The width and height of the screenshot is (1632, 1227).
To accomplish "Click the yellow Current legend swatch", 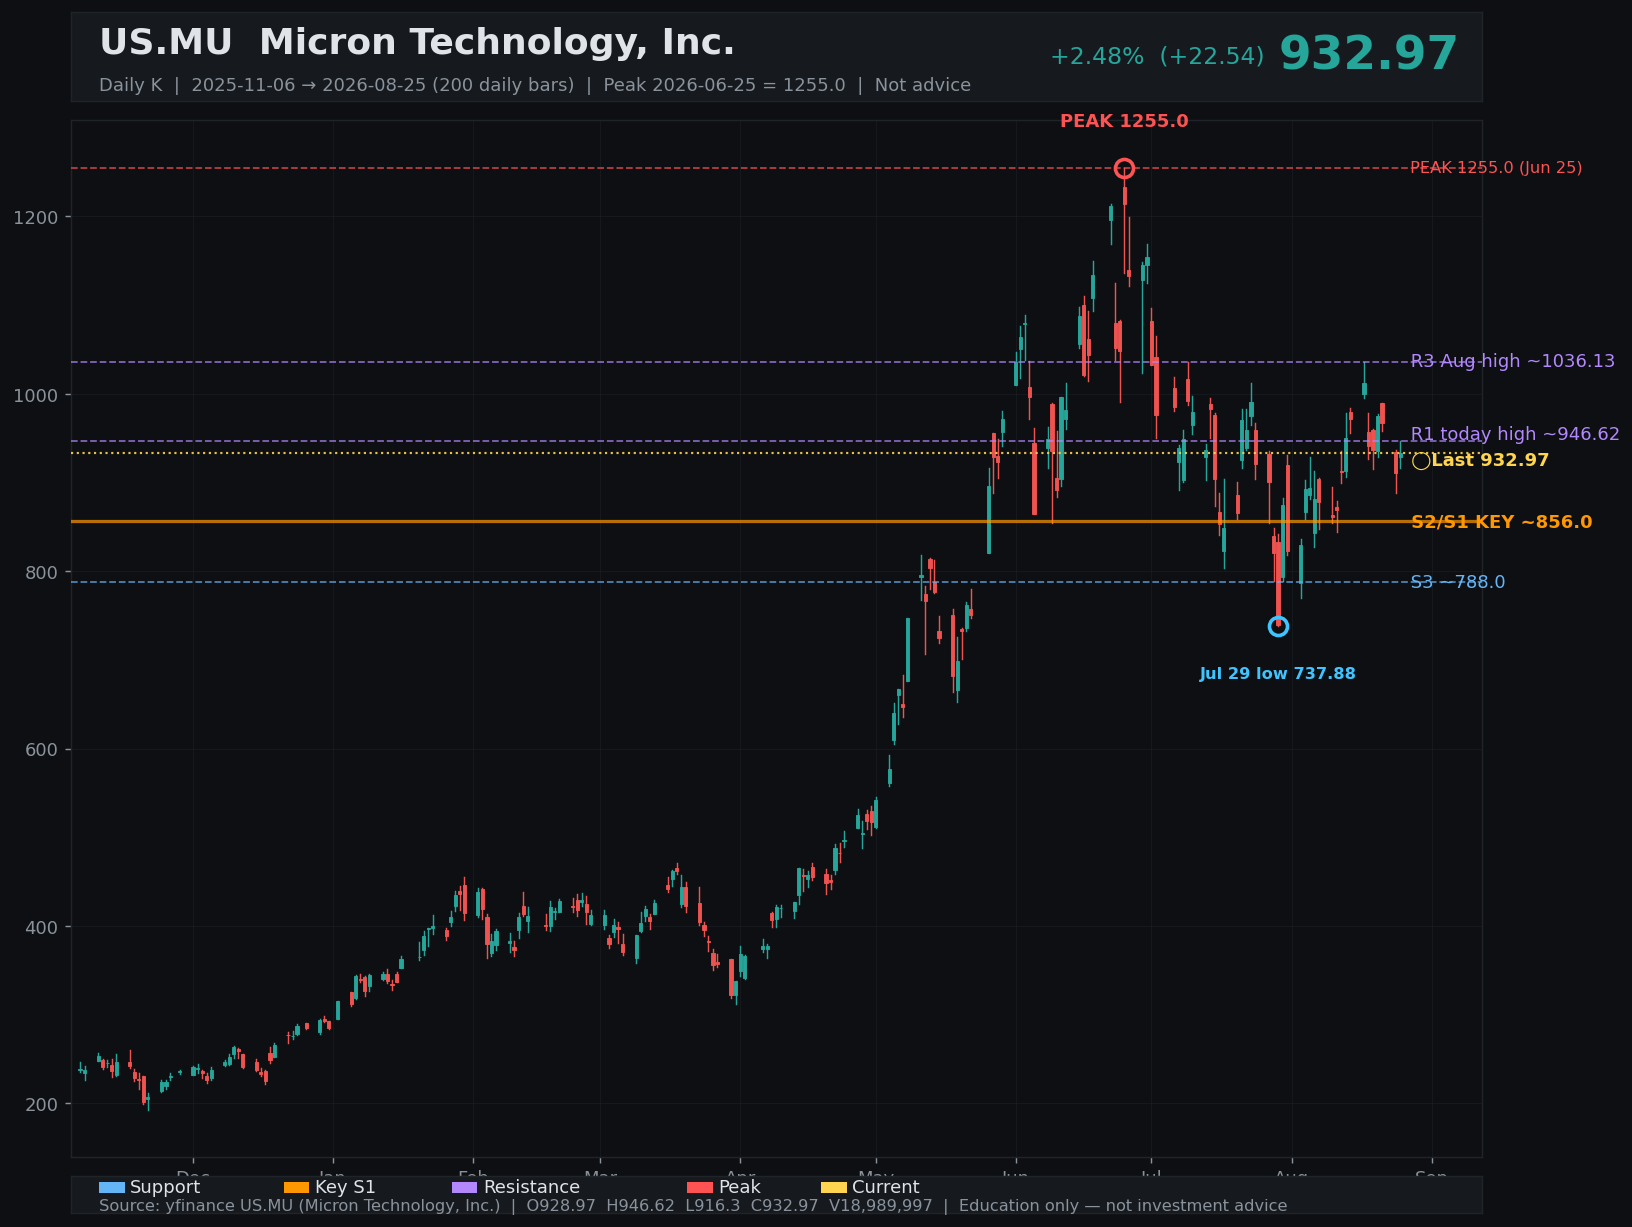I will [x=834, y=1187].
